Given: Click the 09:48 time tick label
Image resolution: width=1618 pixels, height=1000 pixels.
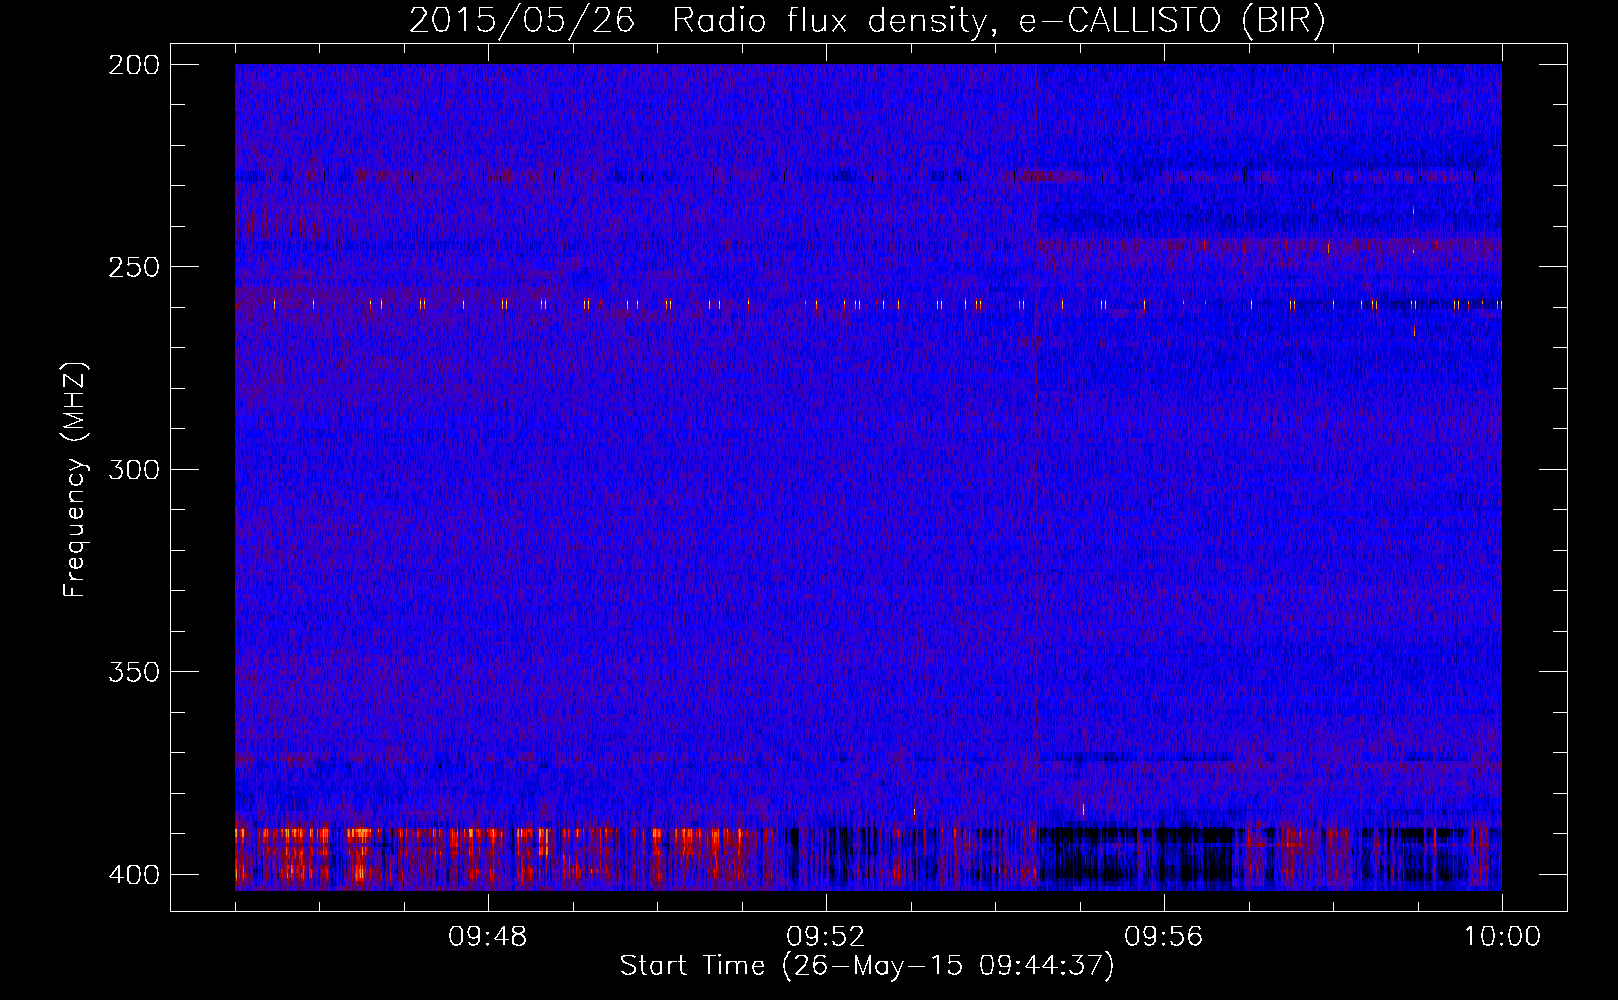Looking at the screenshot, I should 488,937.
